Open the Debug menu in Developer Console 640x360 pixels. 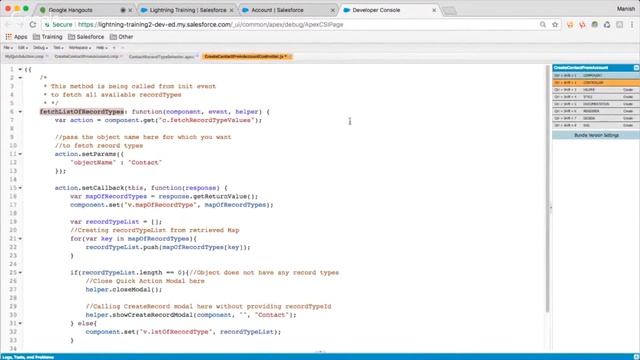[x=40, y=48]
